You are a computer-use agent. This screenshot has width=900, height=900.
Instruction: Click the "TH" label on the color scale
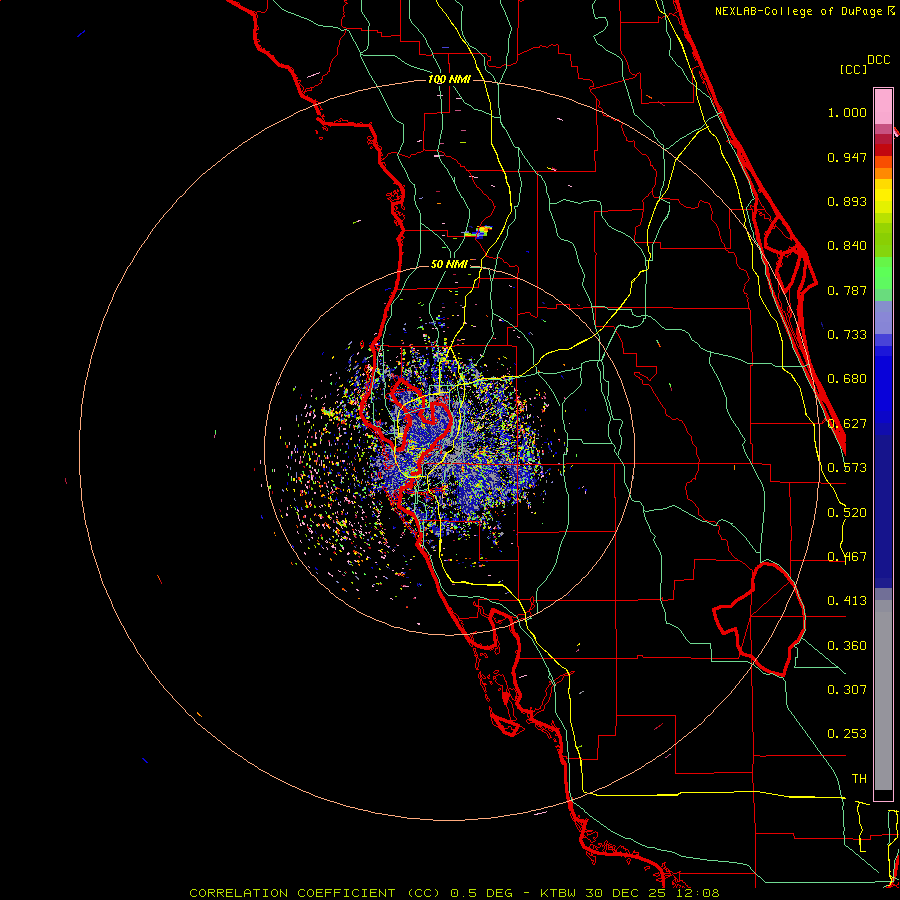point(859,779)
